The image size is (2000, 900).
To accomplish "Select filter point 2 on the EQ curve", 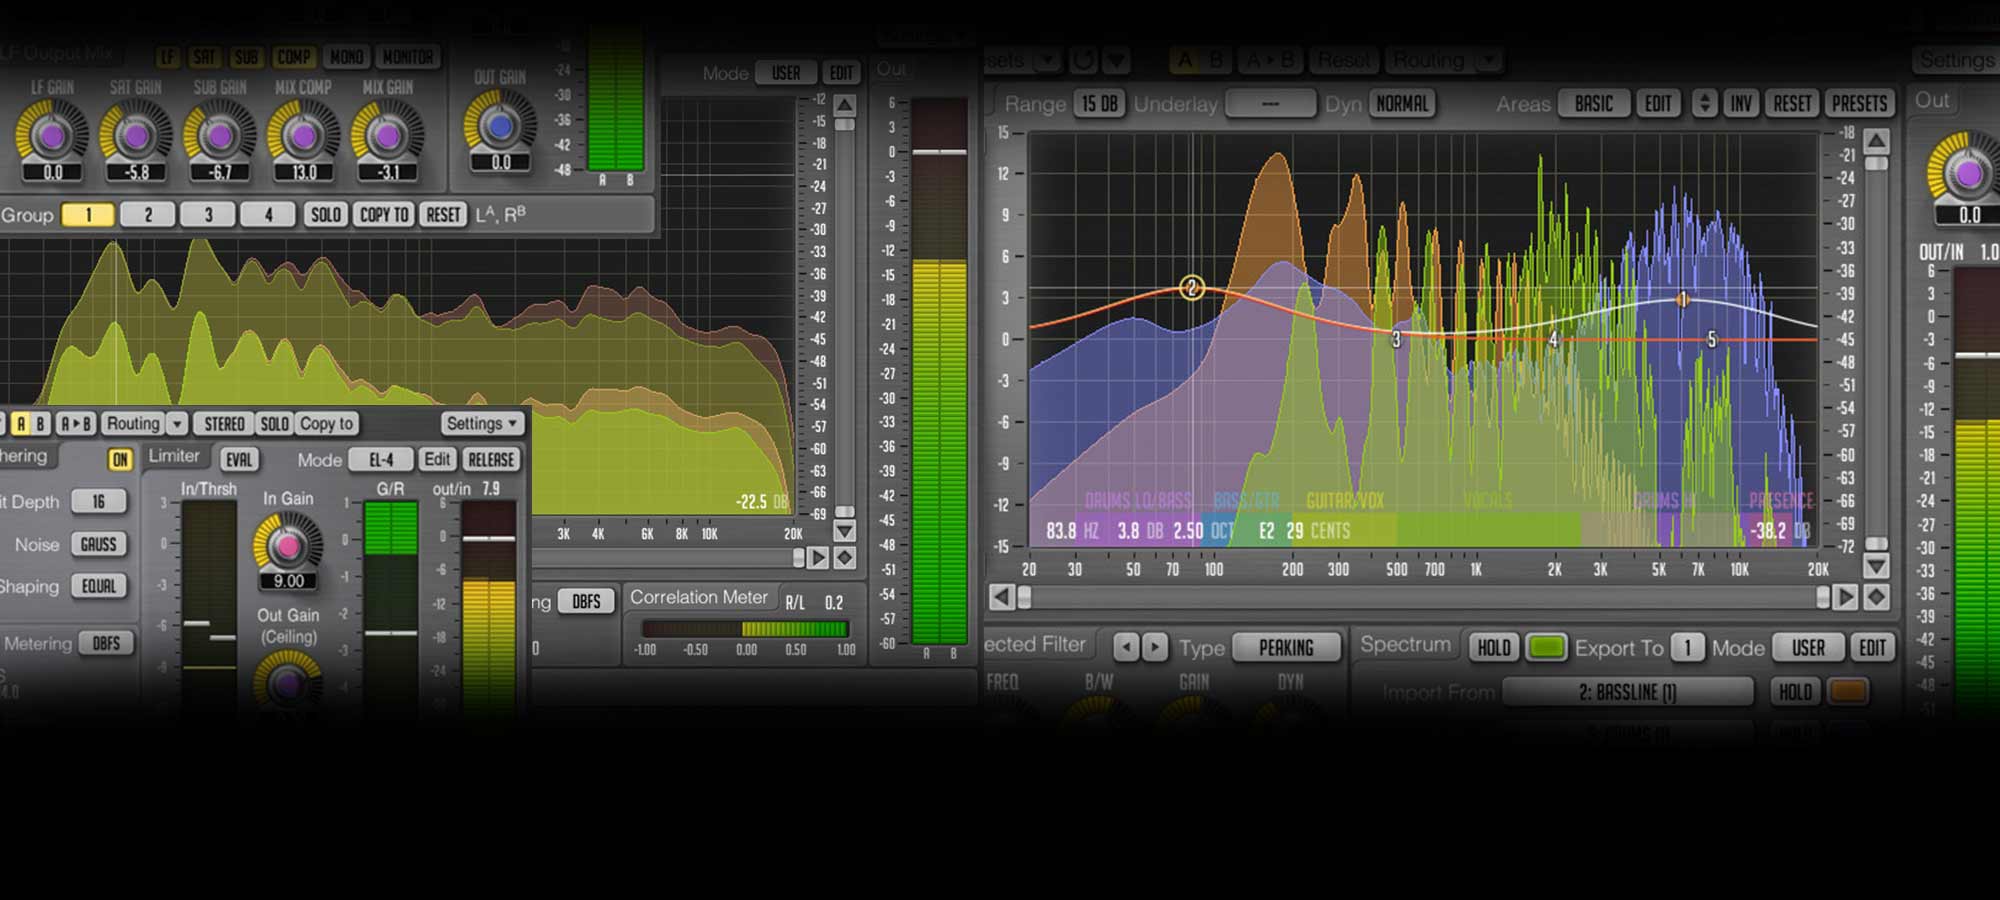I will pyautogui.click(x=1192, y=289).
